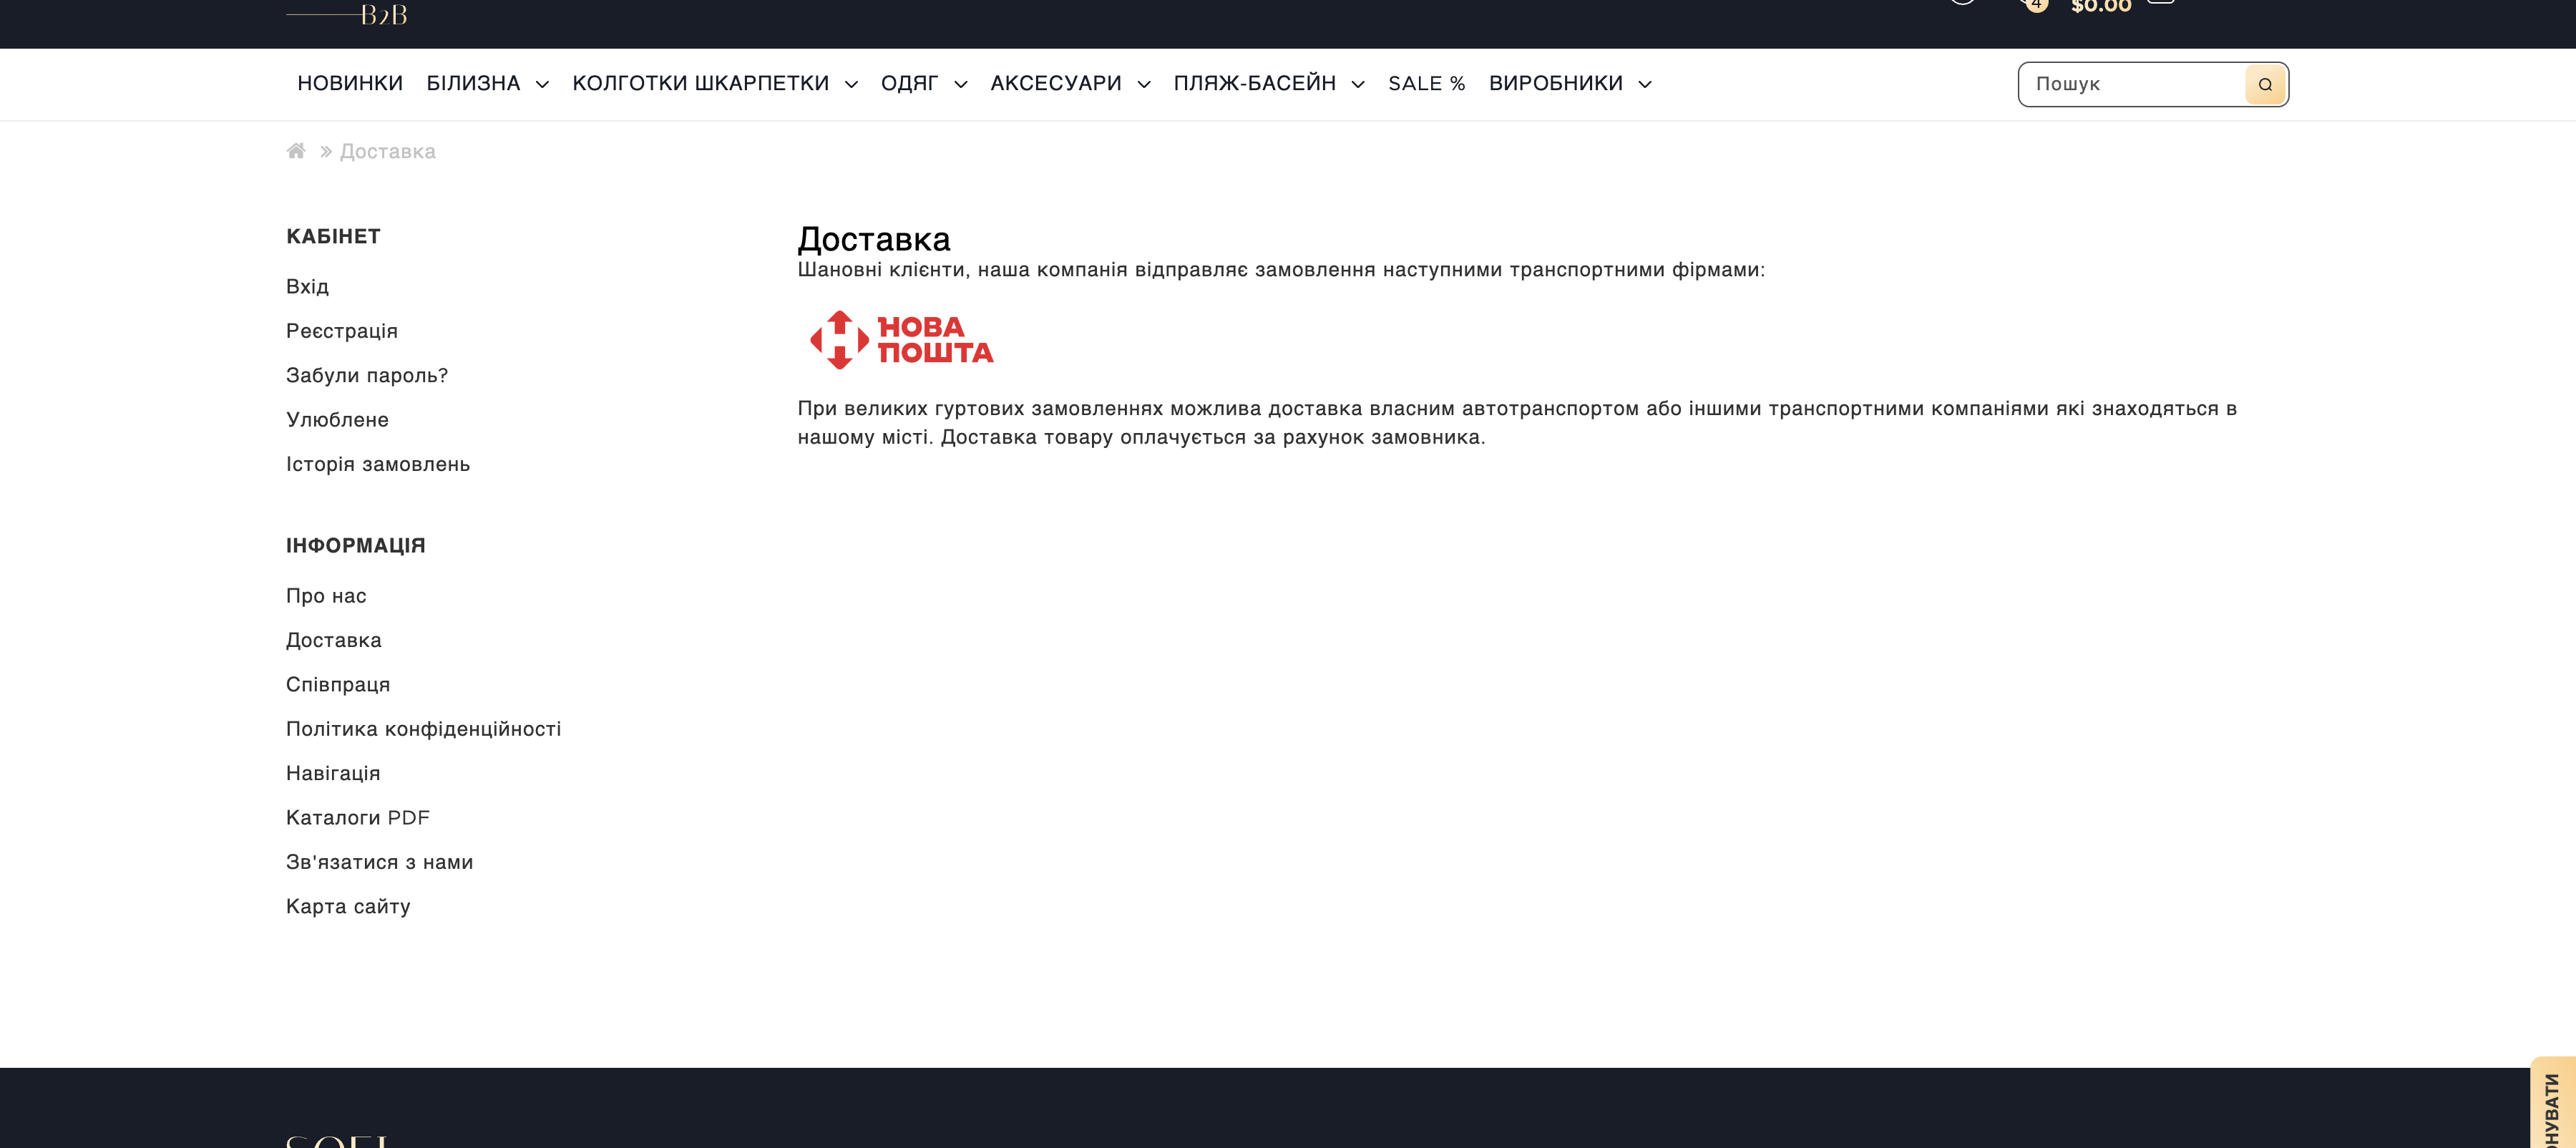Image resolution: width=2576 pixels, height=1148 pixels.
Task: Expand the АКСЕСУАРИ menu arrow
Action: (x=1143, y=85)
